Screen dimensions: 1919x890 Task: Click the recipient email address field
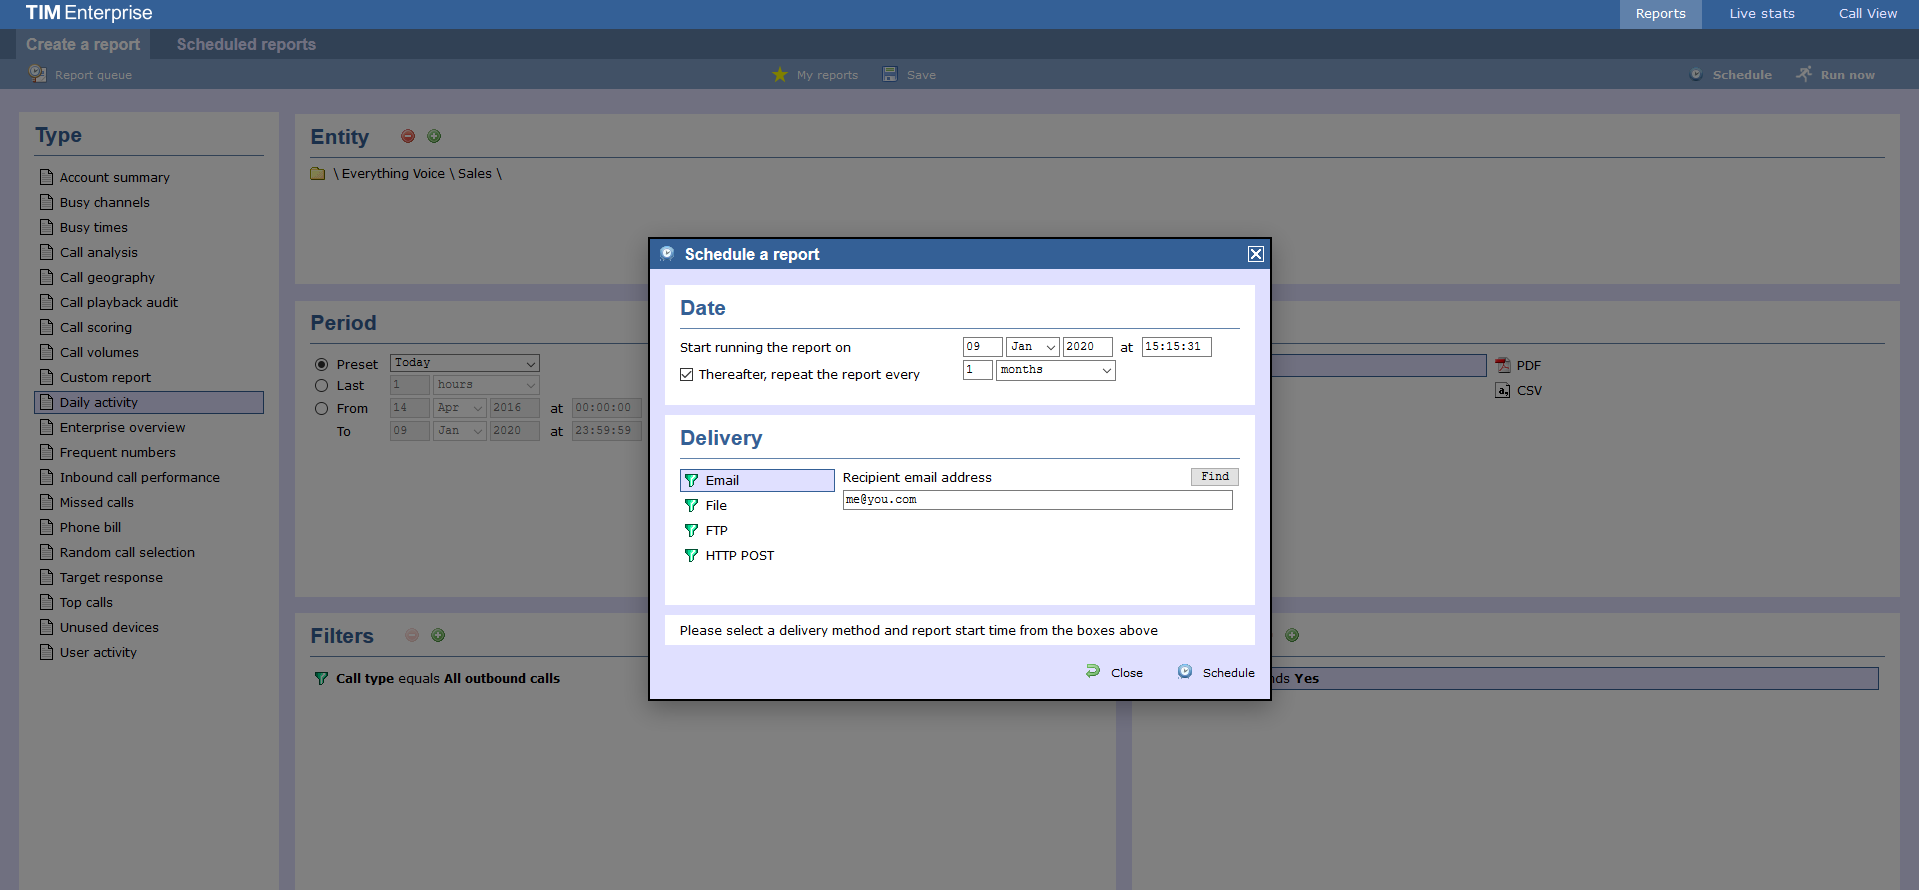tap(1038, 500)
